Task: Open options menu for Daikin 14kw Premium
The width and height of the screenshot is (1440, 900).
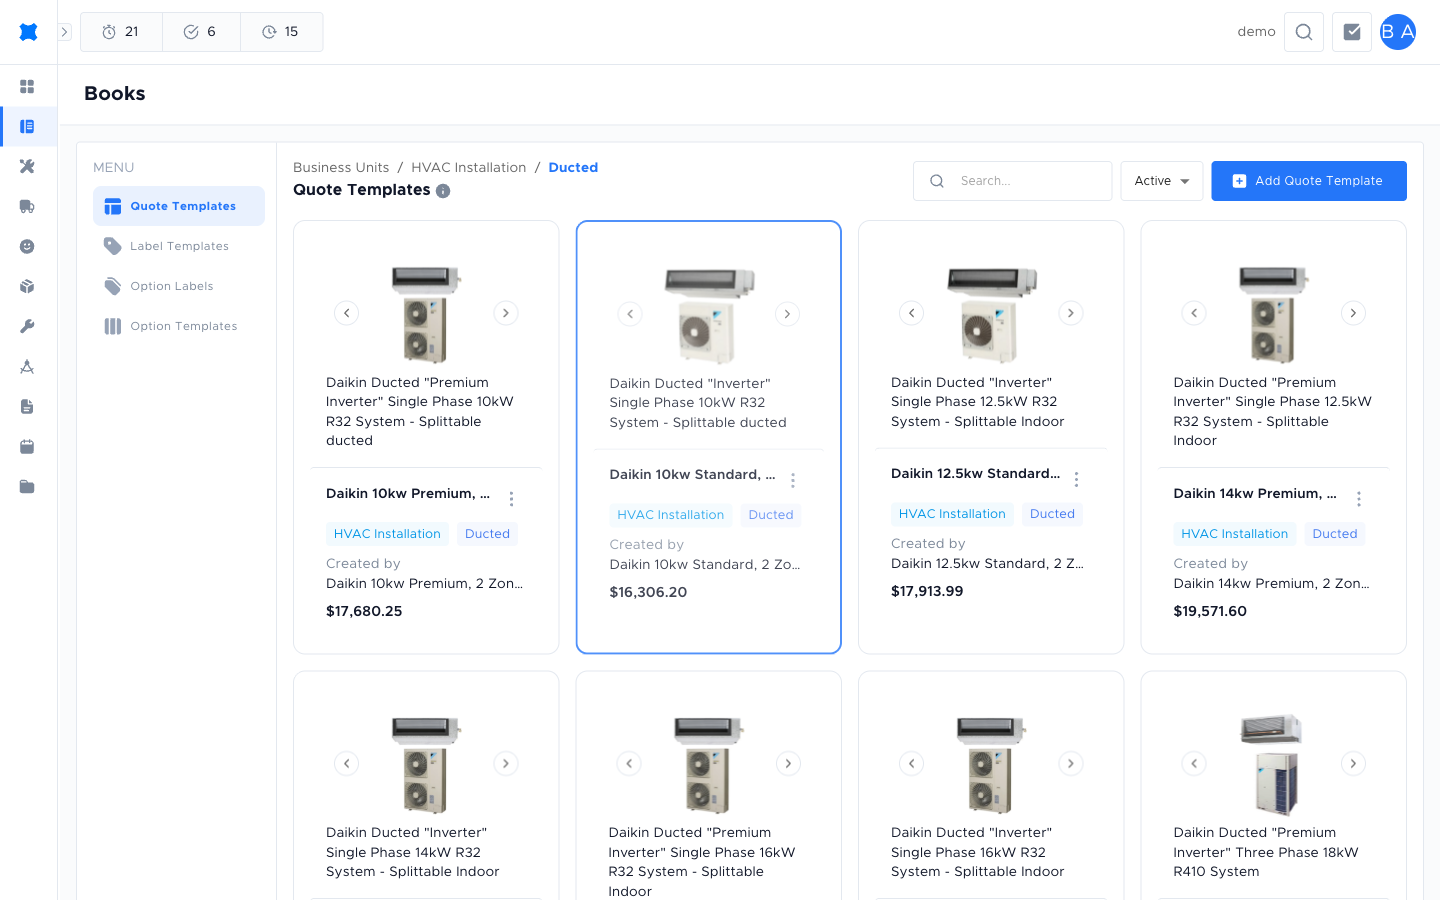Action: coord(1359,499)
